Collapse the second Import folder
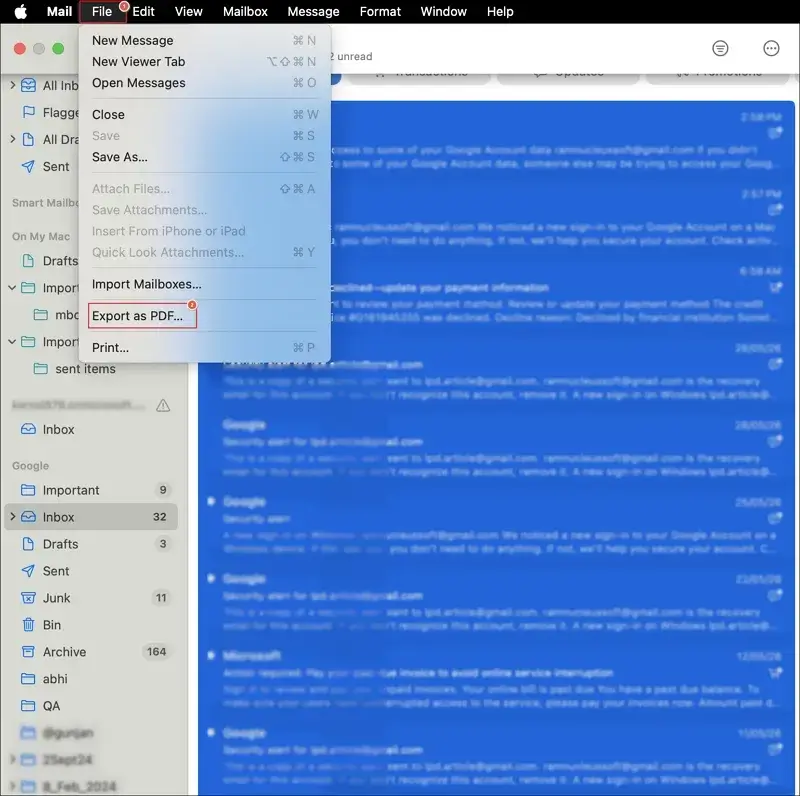Viewport: 800px width, 796px height. pos(12,341)
